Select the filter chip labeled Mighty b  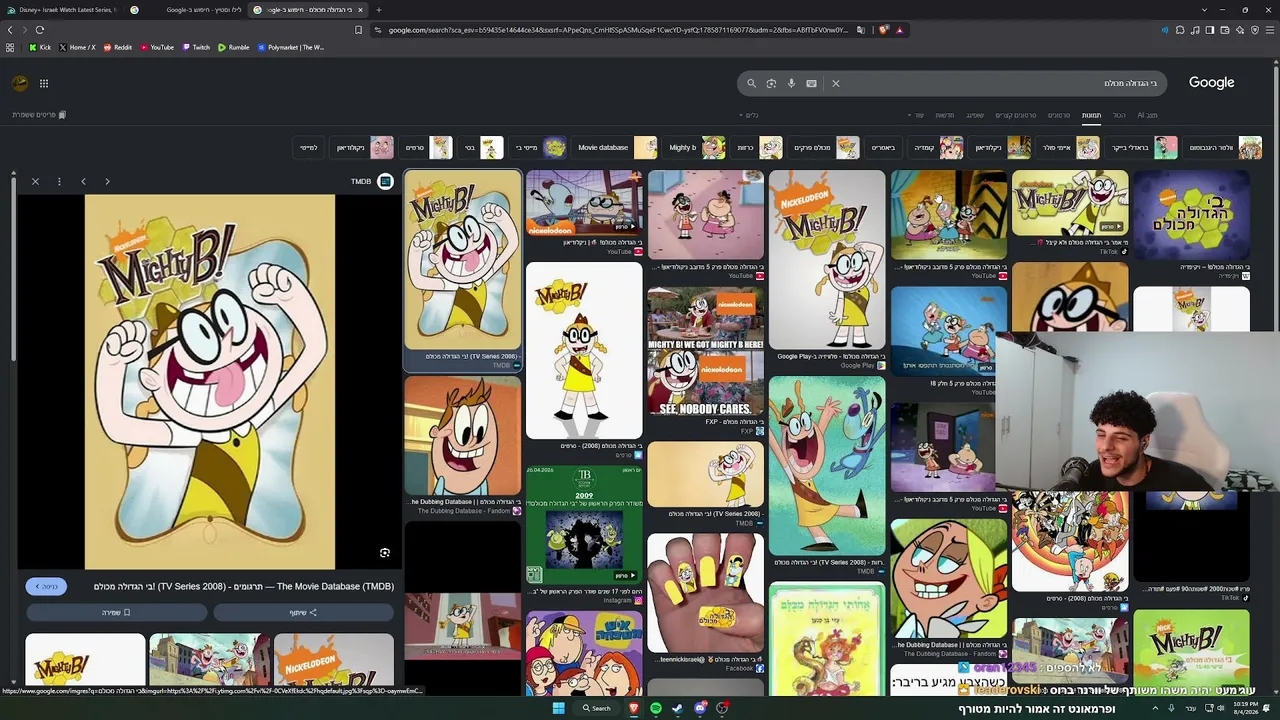697,148
